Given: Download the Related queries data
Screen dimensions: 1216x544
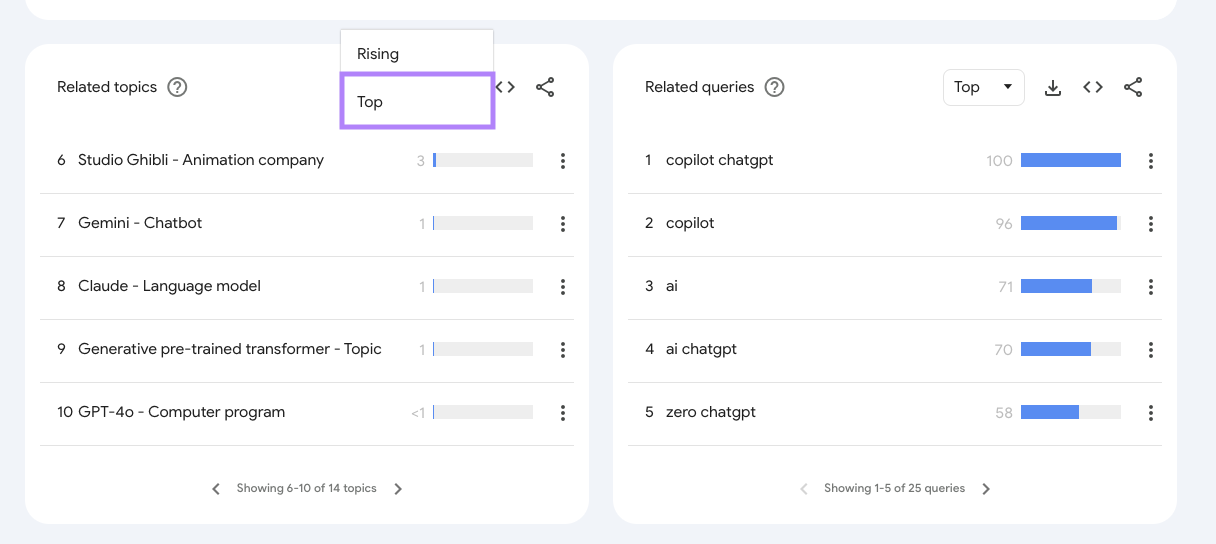Looking at the screenshot, I should pos(1052,88).
